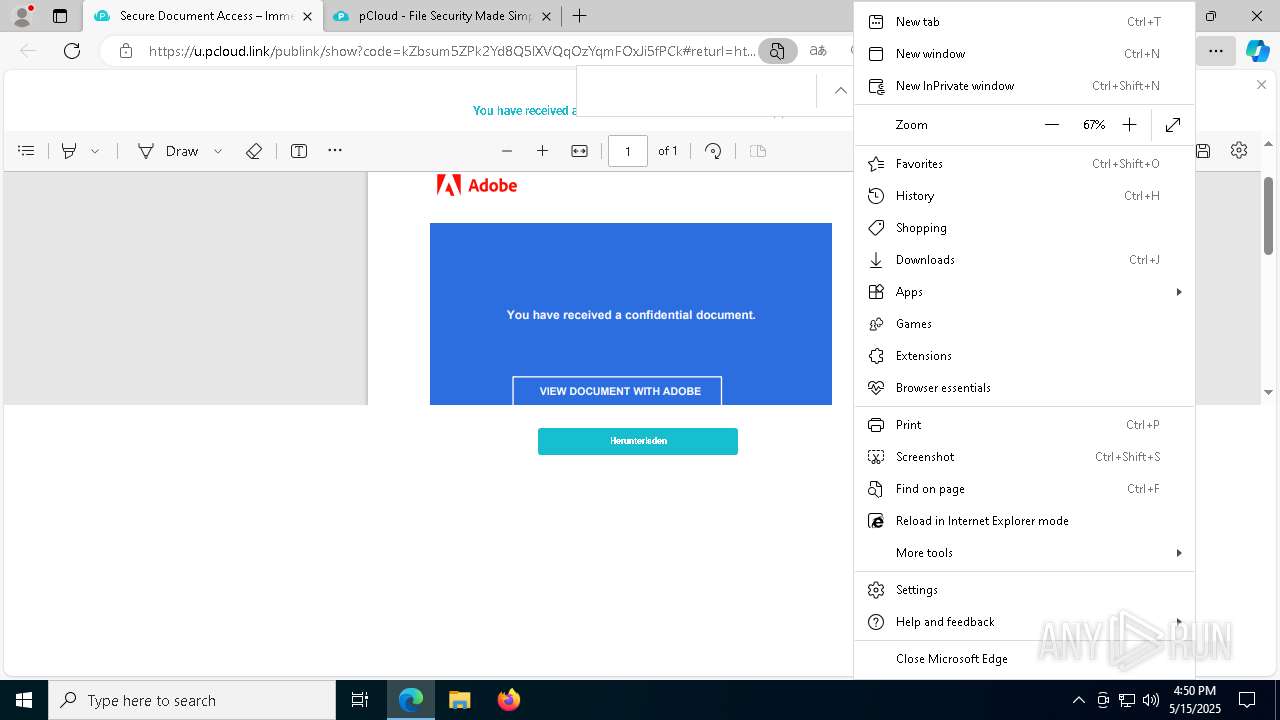
Task: Close the Secure Document Access tab
Action: 308,16
